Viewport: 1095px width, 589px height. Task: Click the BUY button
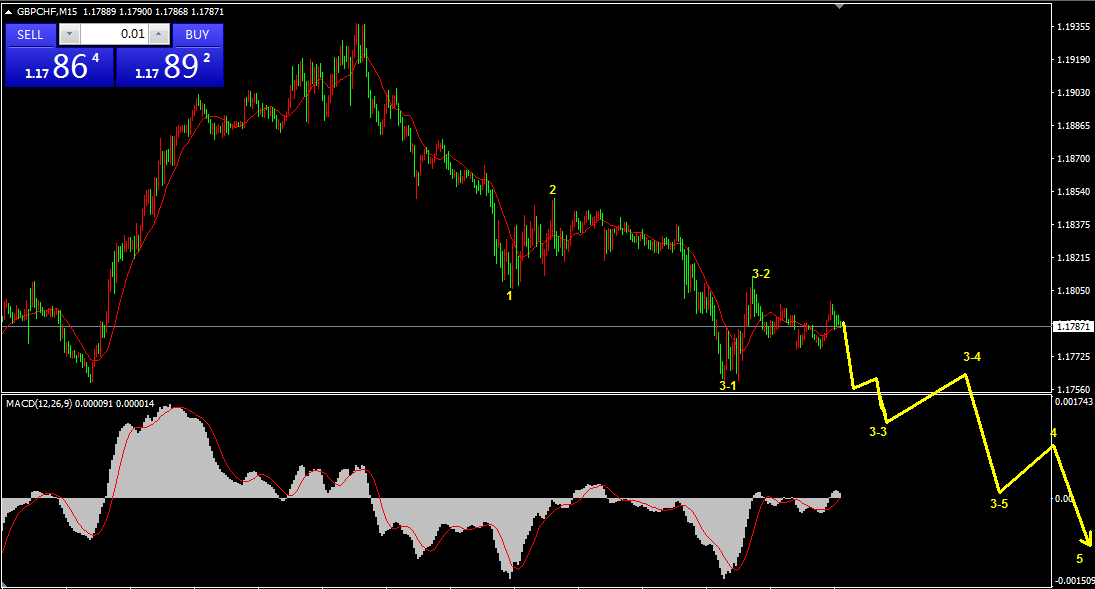198,34
